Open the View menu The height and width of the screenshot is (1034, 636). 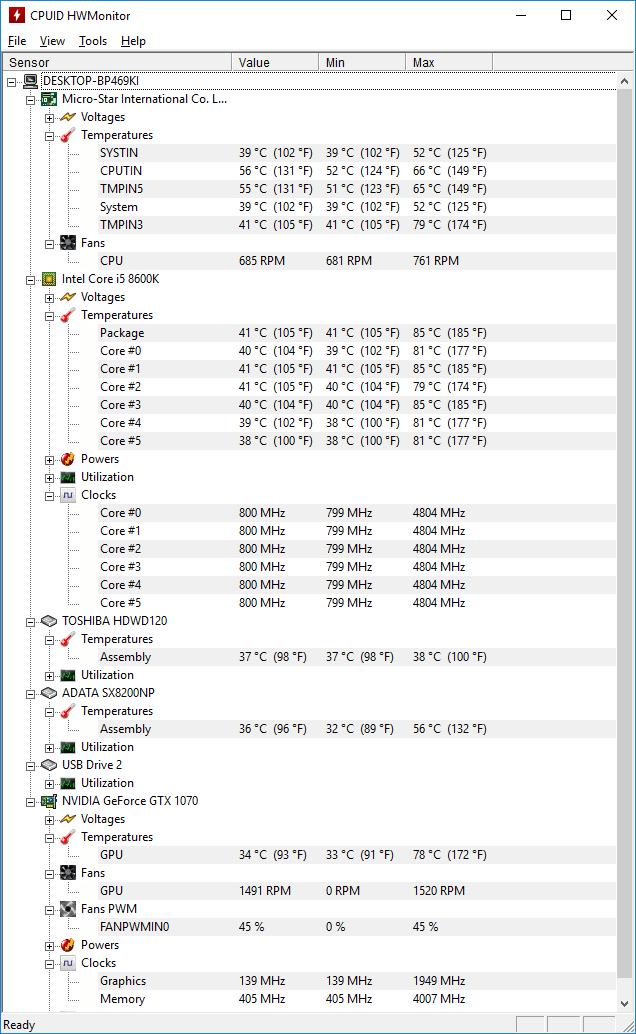click(52, 41)
